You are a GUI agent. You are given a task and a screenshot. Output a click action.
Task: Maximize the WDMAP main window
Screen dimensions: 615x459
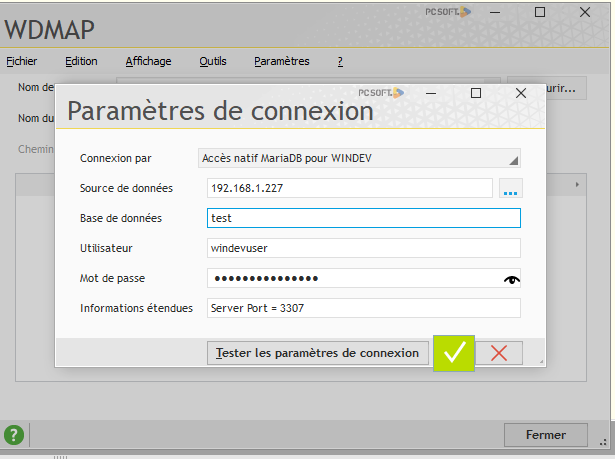(x=540, y=12)
